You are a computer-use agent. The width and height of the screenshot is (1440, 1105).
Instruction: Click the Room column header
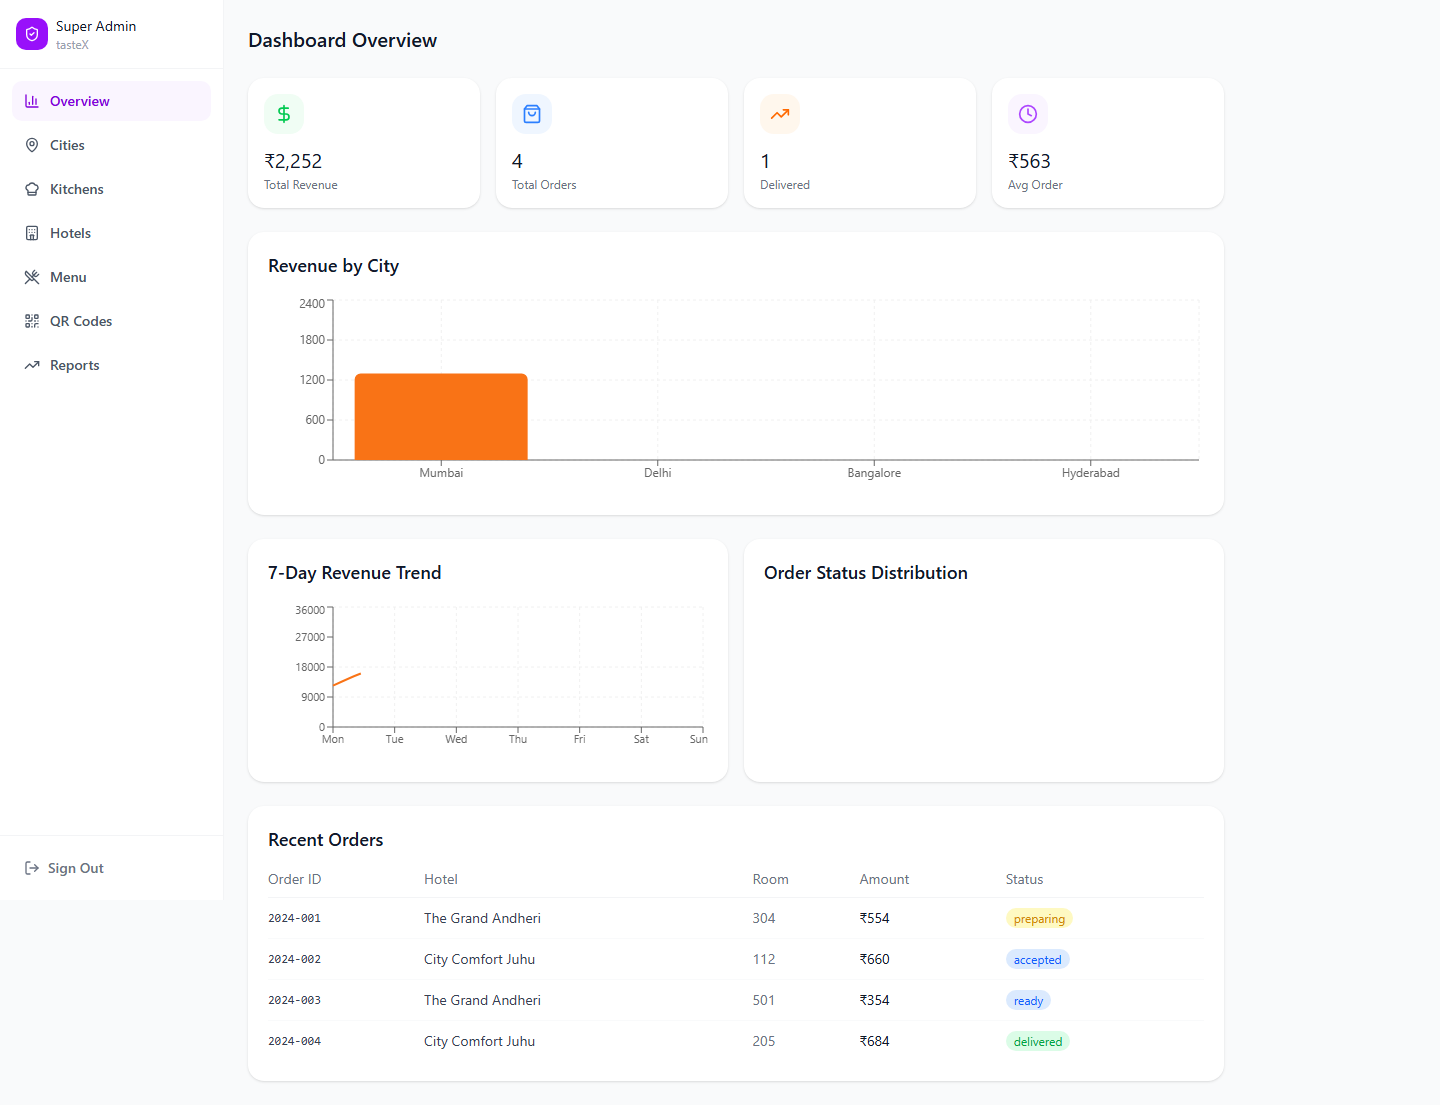click(x=771, y=880)
